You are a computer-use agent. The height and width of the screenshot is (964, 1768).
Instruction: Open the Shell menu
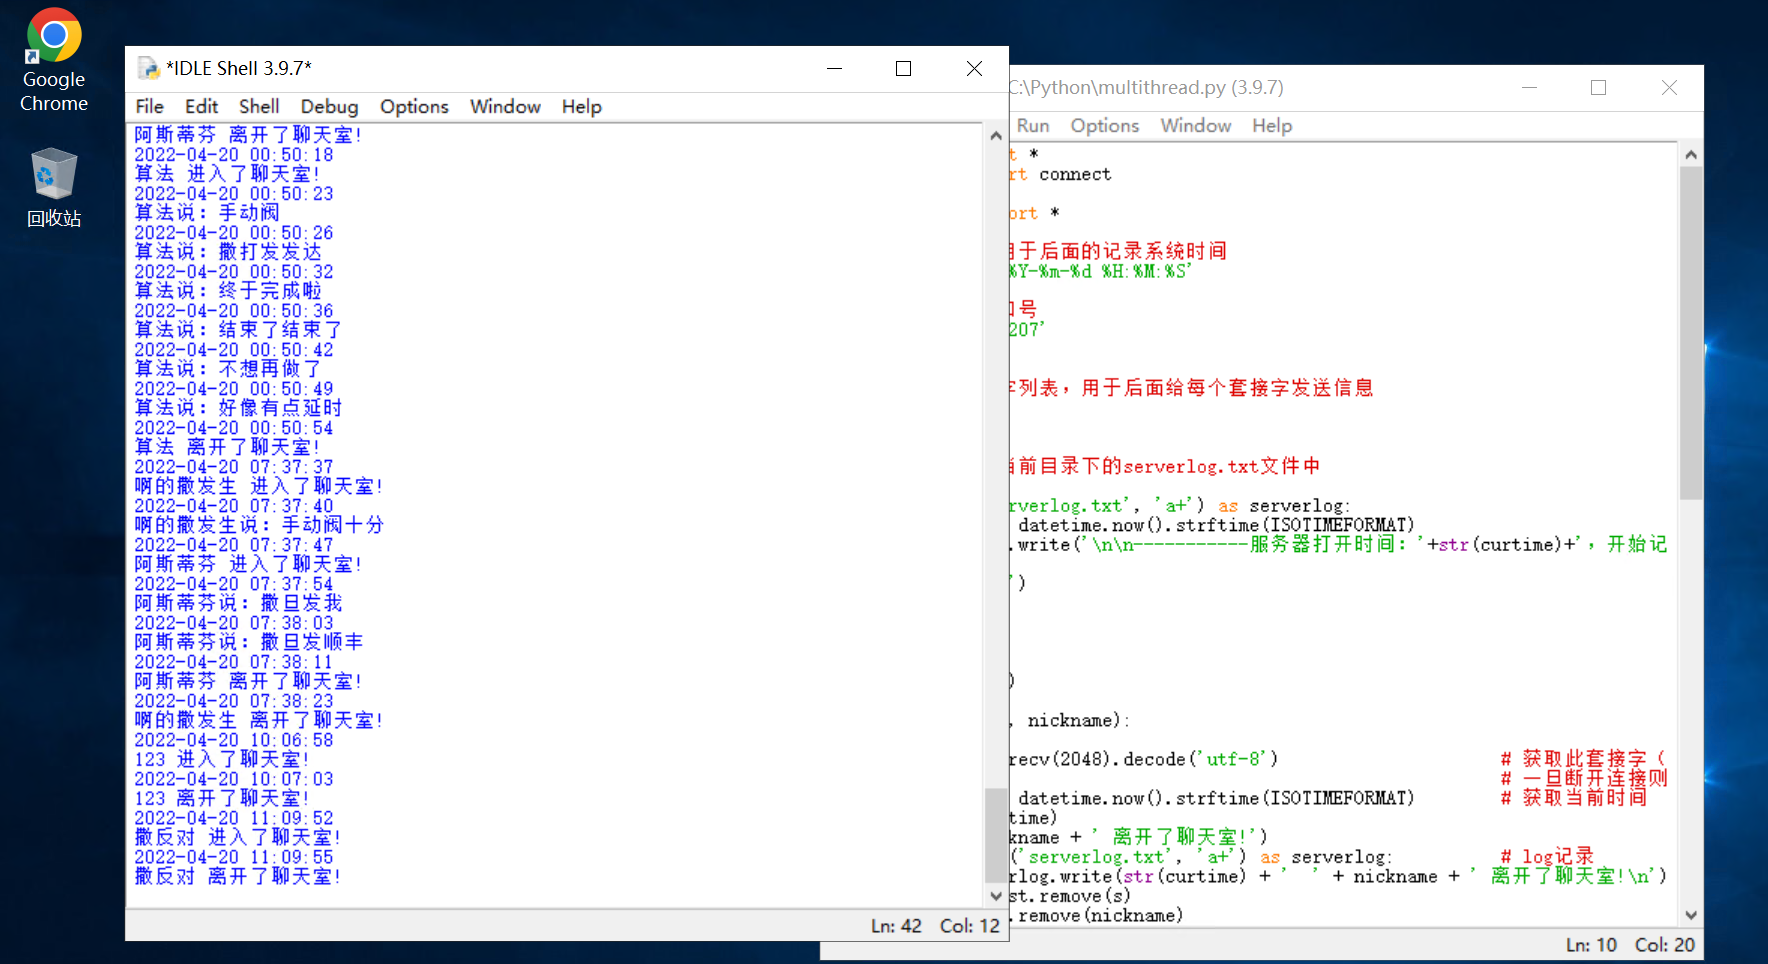click(x=258, y=106)
